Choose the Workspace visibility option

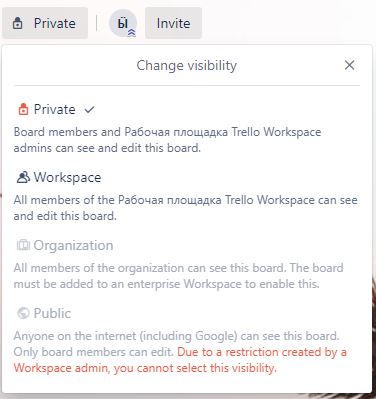point(59,177)
